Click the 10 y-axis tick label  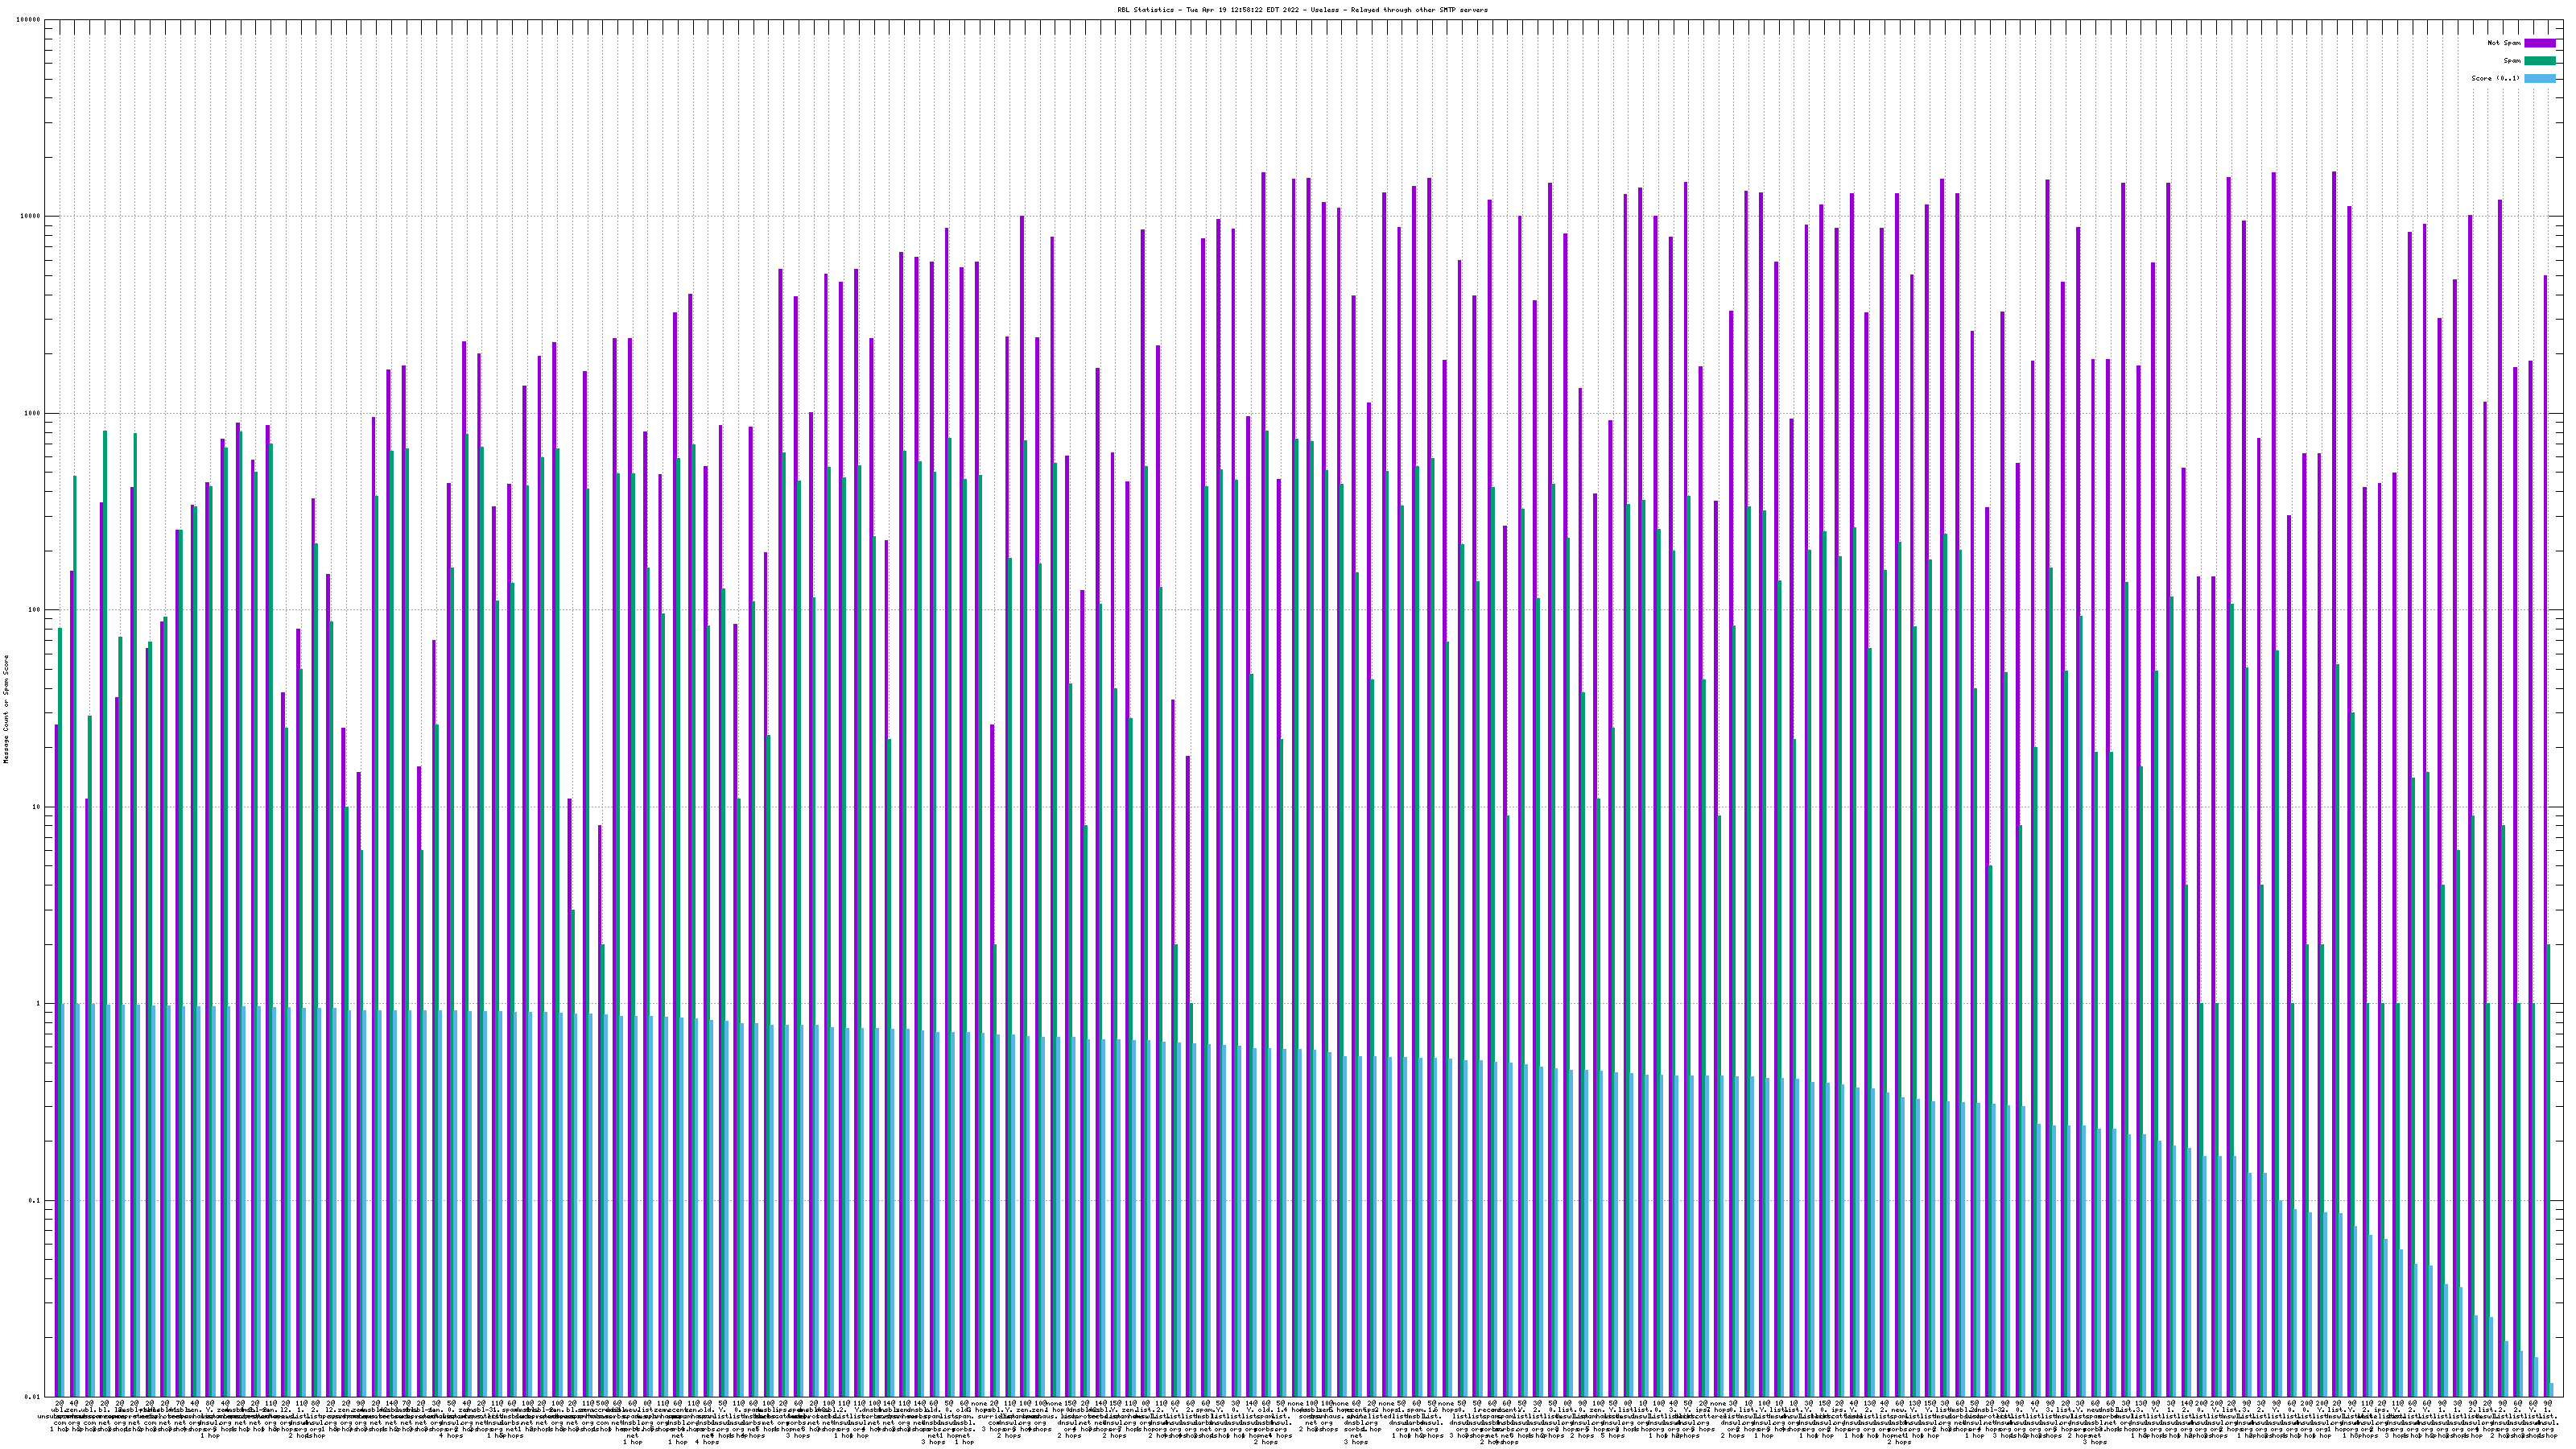35,807
